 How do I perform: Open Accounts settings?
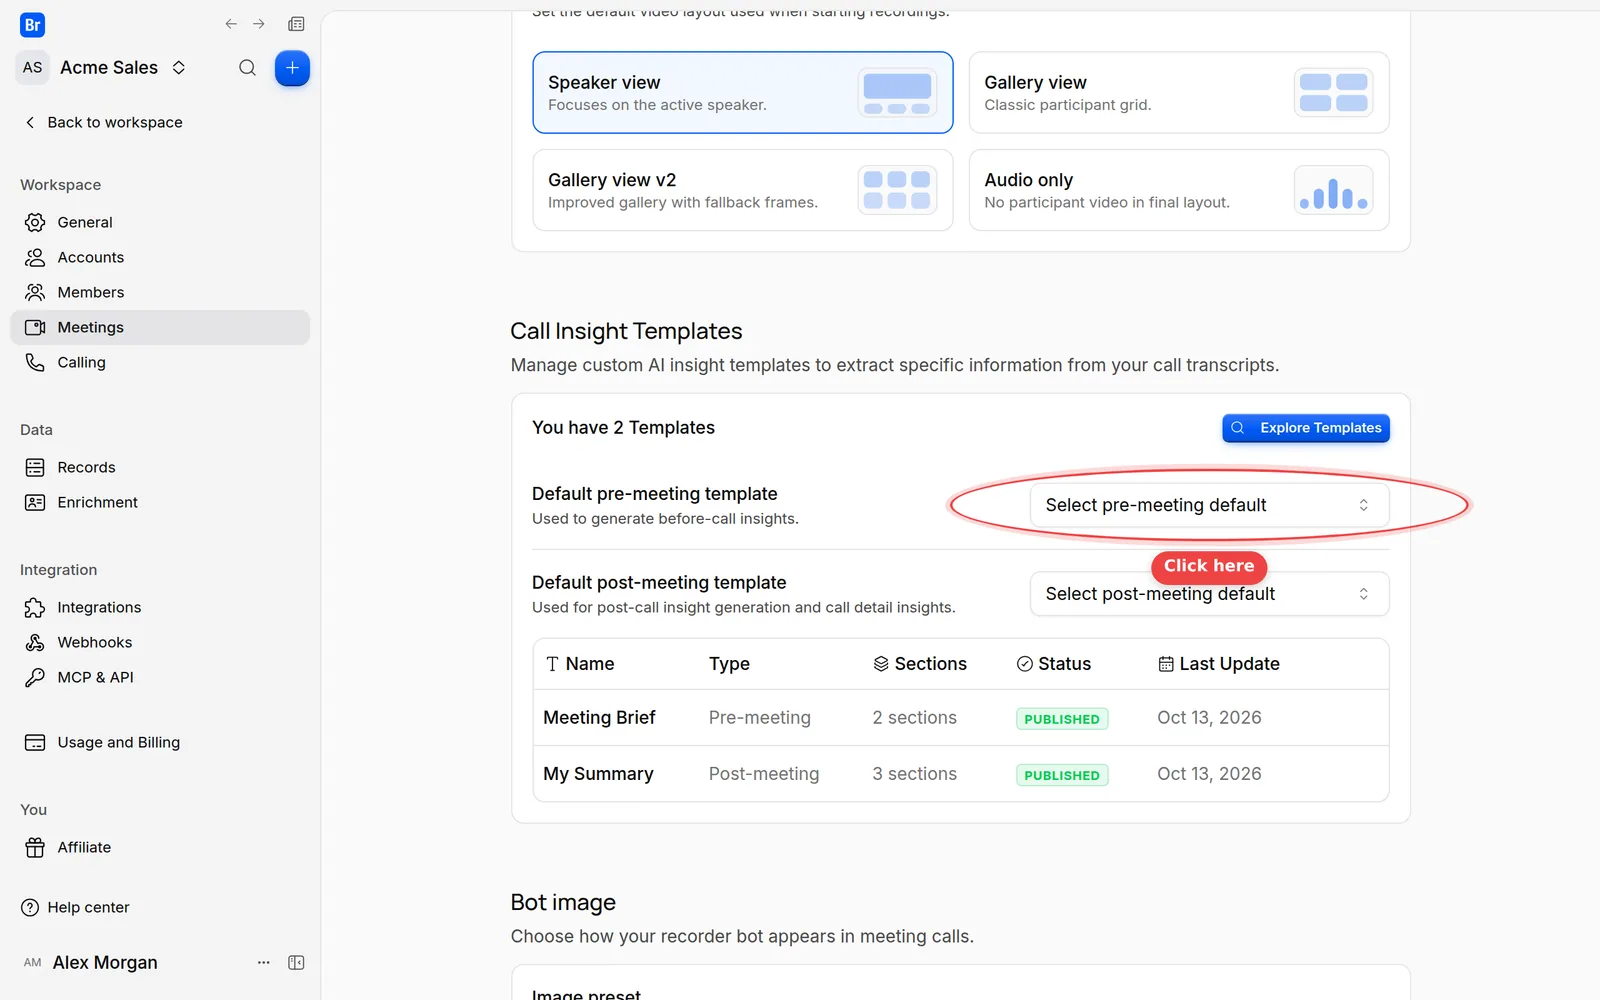160,257
